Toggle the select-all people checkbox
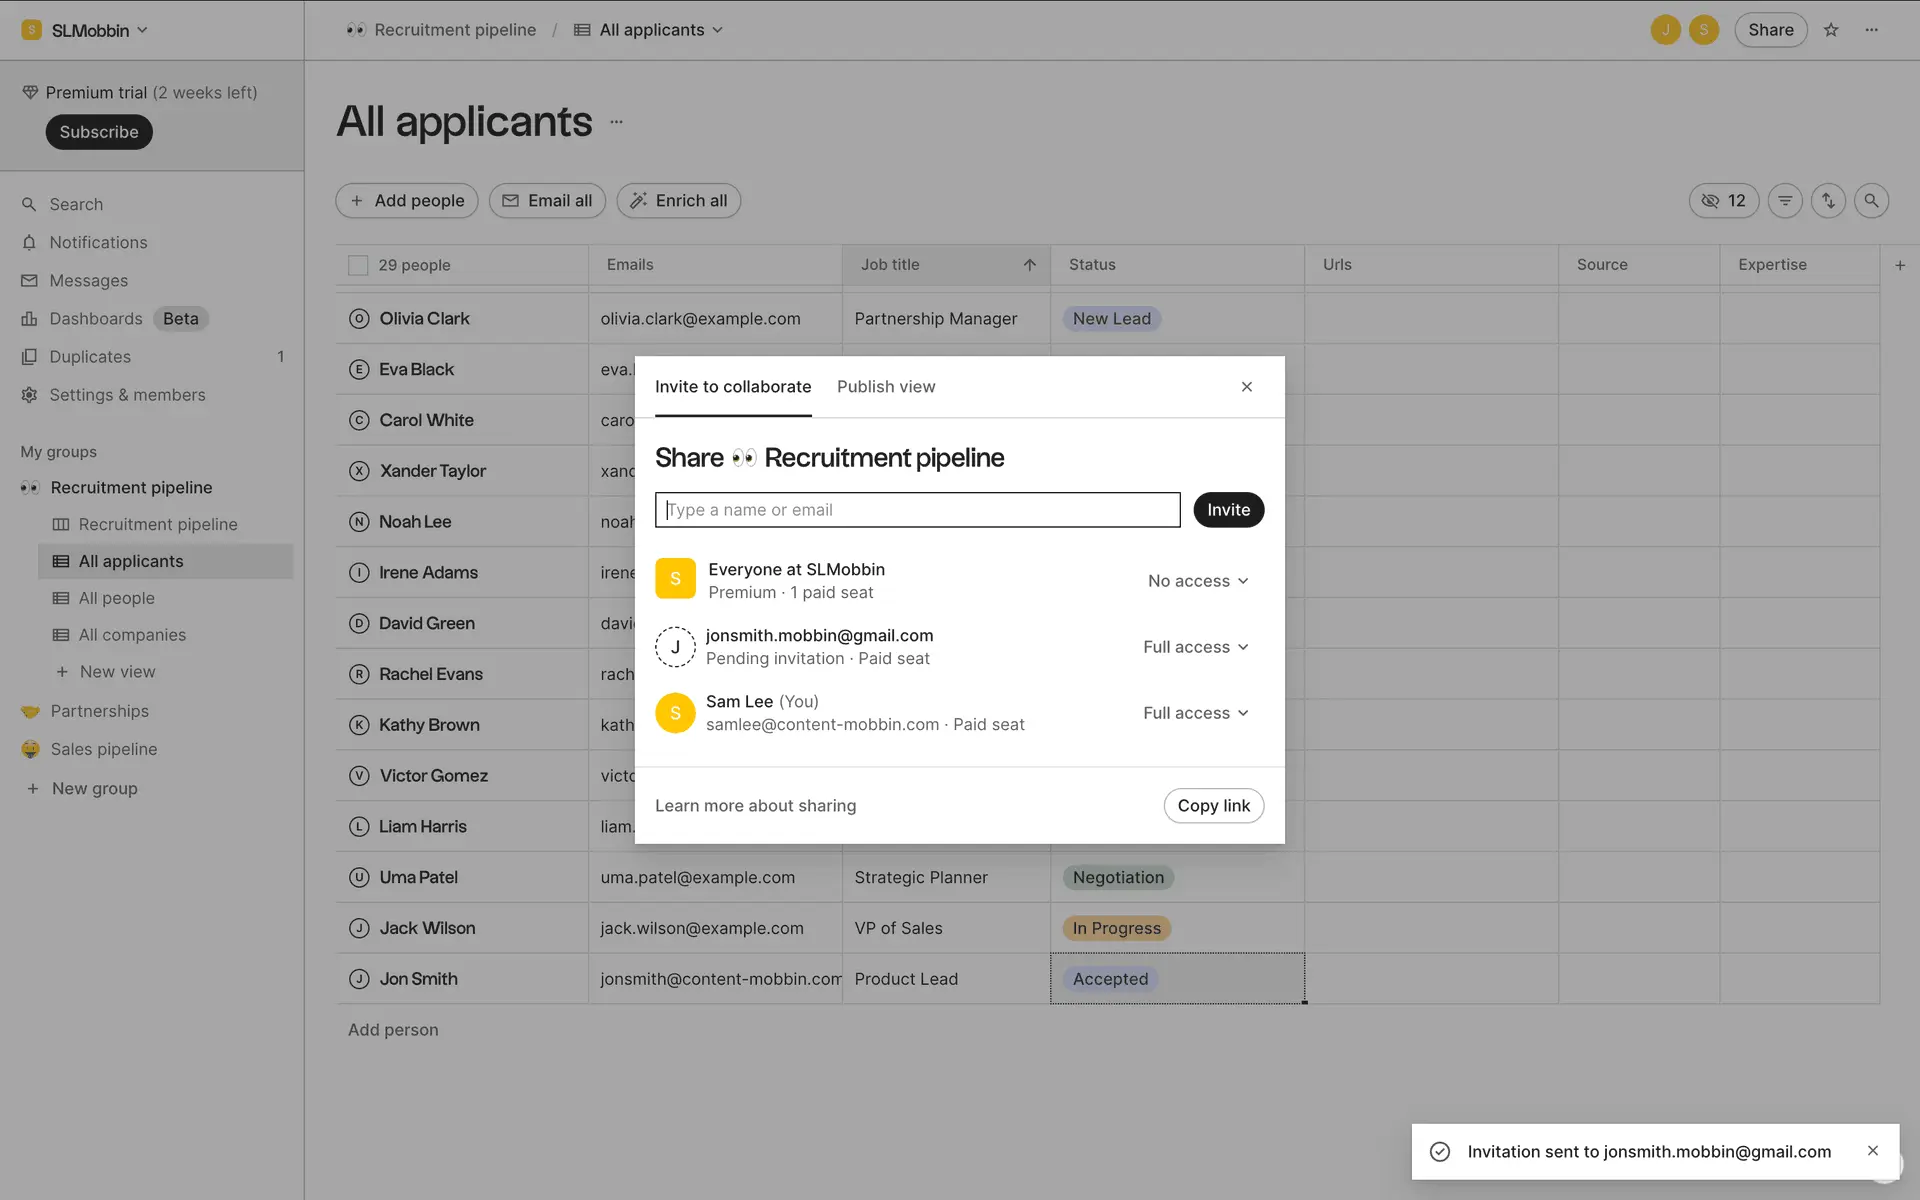Screen dimensions: 1920x1200 tap(358, 265)
